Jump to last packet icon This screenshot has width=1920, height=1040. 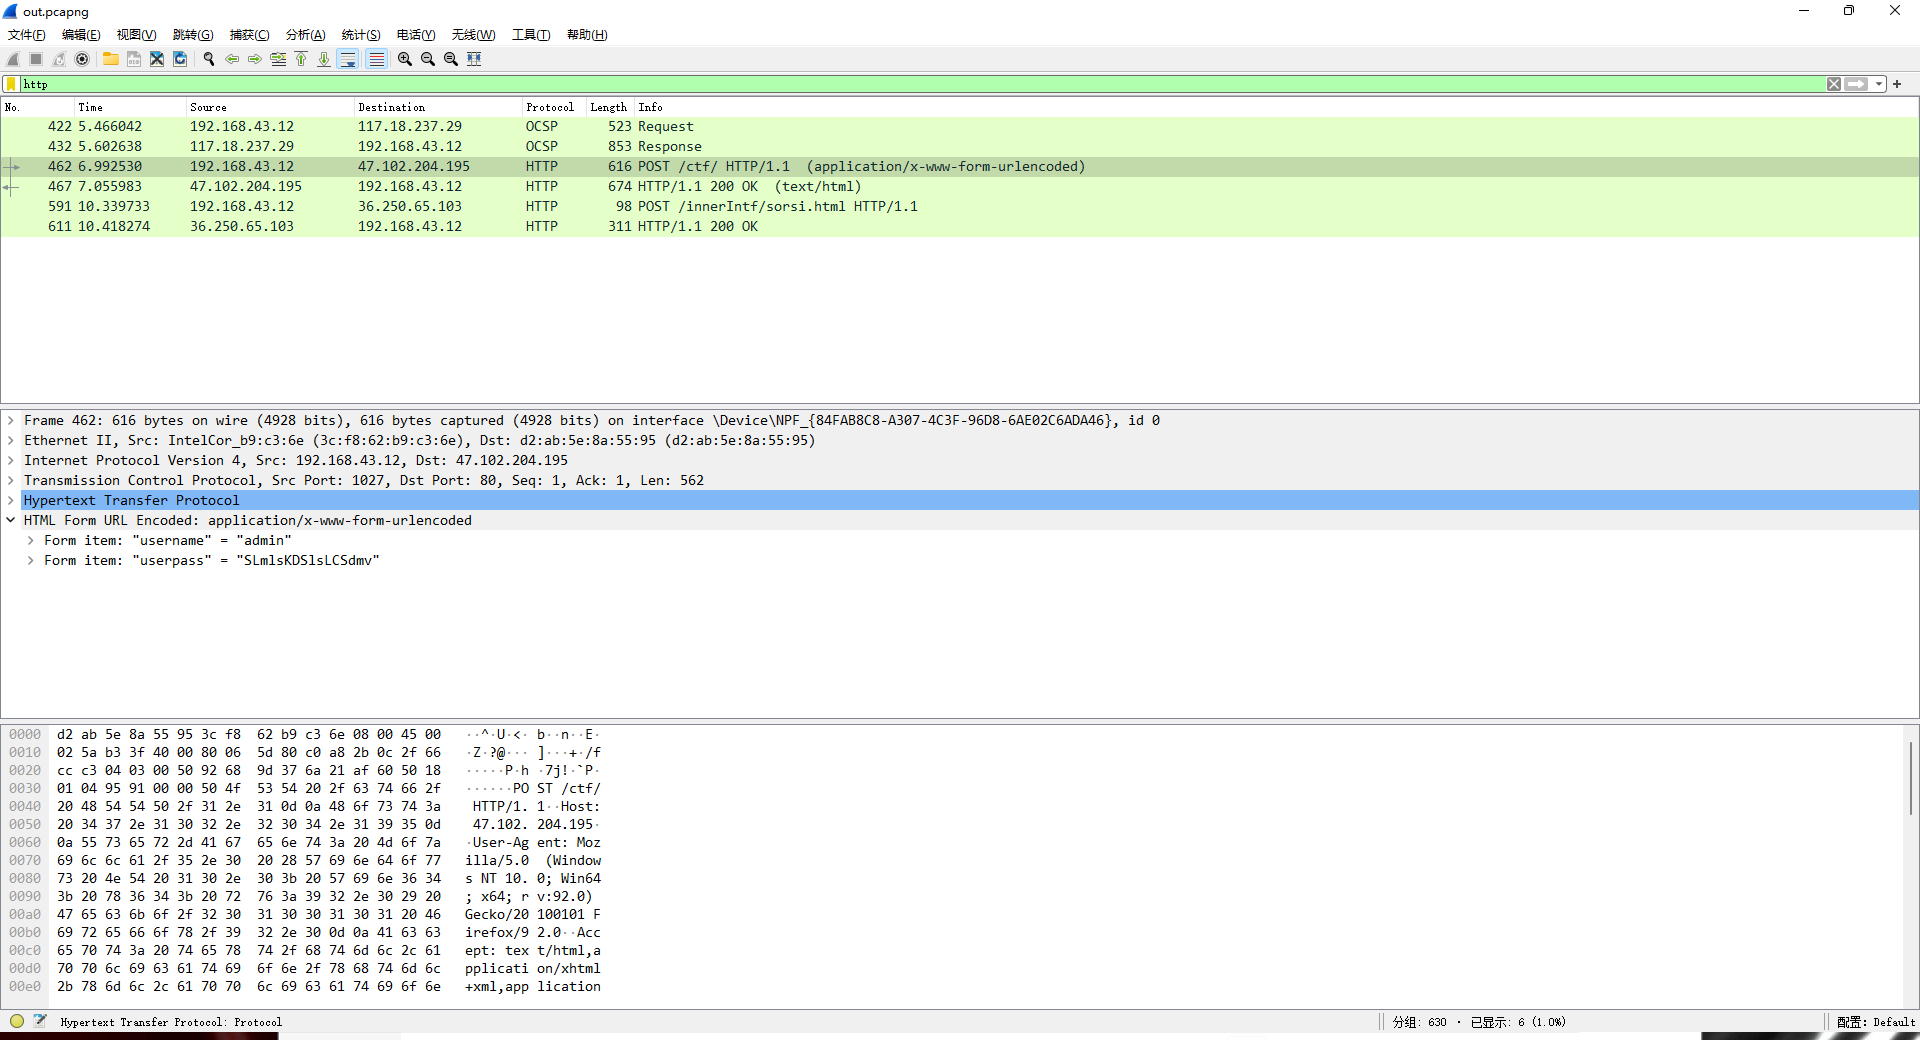pyautogui.click(x=324, y=59)
